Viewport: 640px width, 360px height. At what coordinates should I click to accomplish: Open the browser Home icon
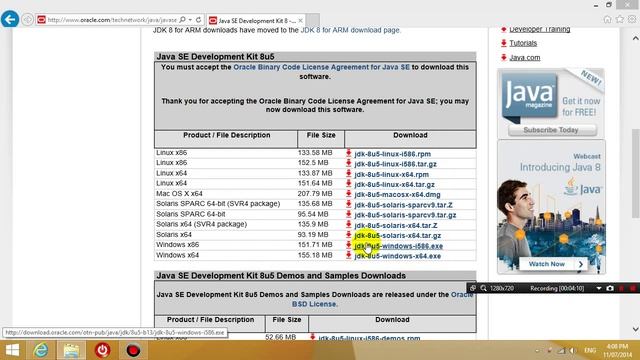point(607,20)
